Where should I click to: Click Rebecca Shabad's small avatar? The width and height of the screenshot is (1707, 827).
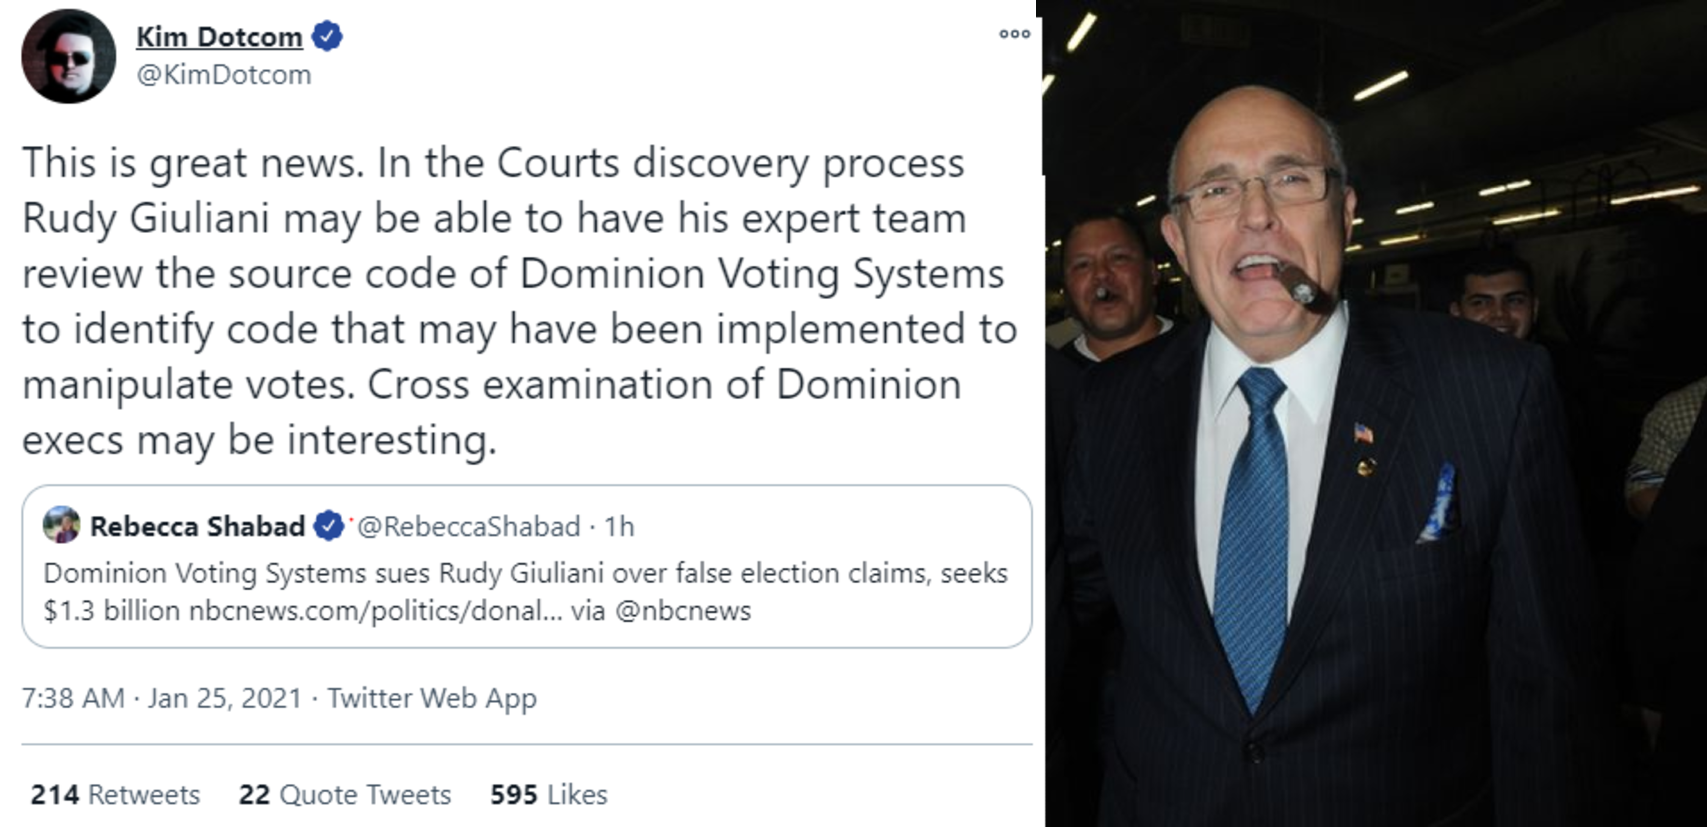coord(62,525)
